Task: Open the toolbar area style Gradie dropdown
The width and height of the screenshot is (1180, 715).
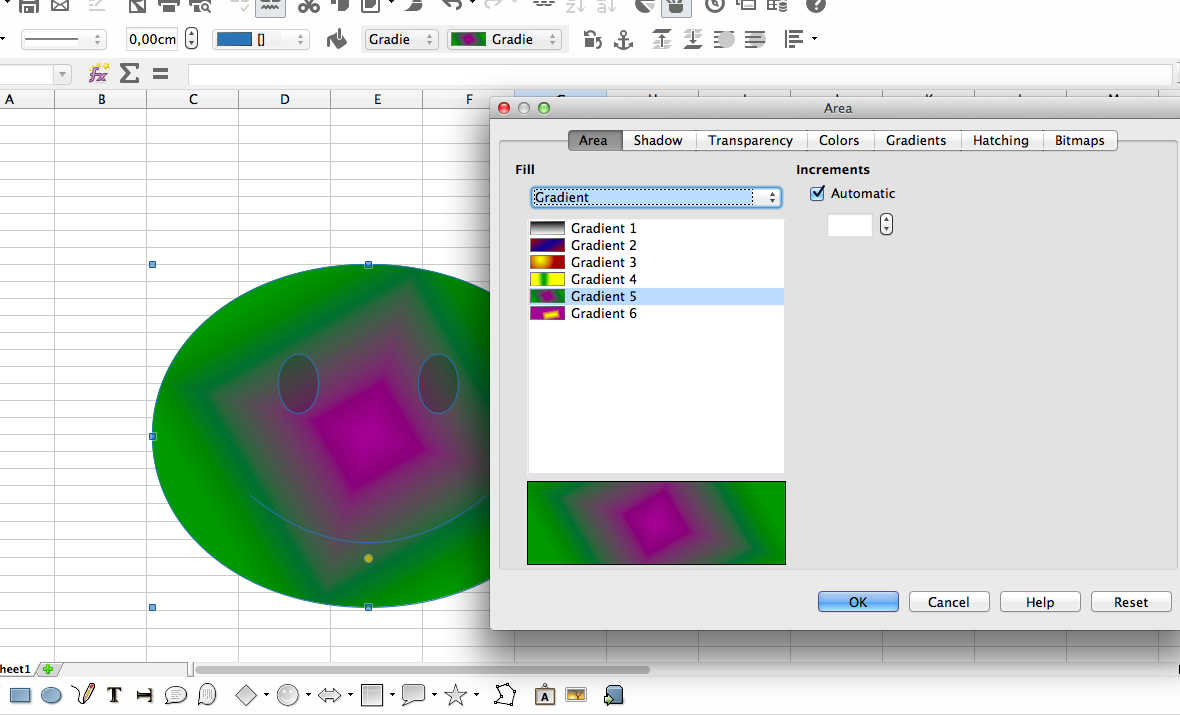Action: [402, 40]
